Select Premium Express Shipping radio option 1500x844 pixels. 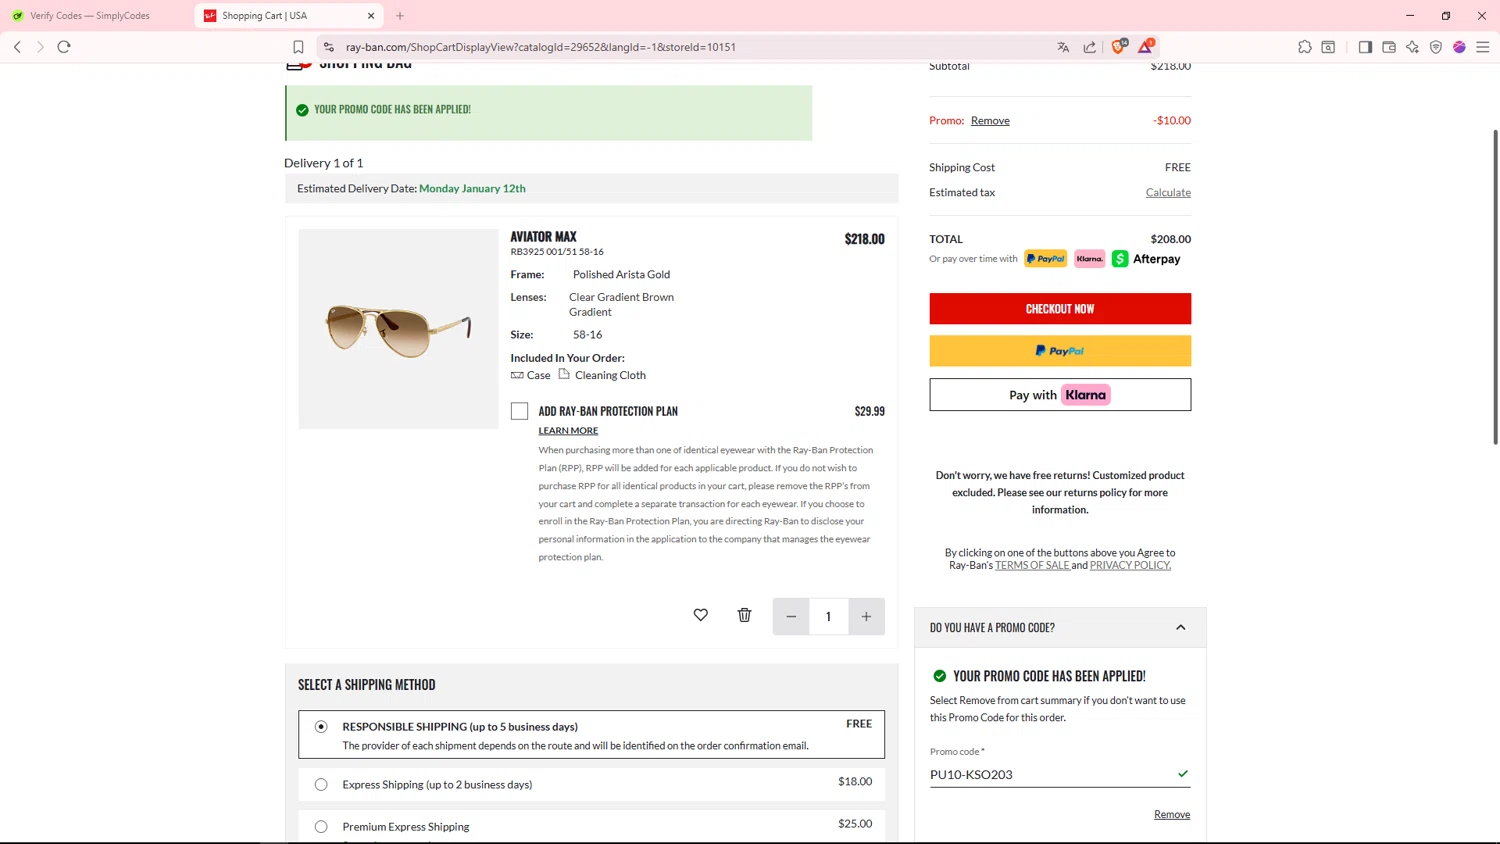(x=321, y=826)
